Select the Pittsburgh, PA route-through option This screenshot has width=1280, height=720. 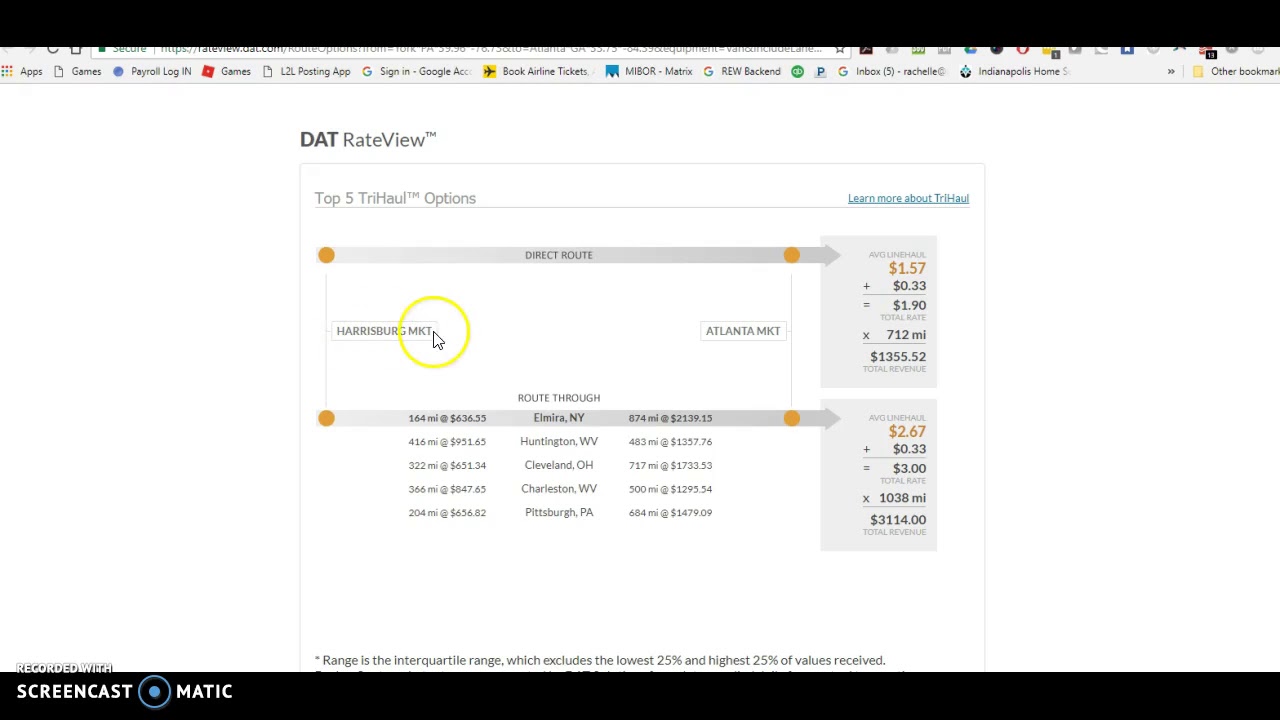pos(559,512)
